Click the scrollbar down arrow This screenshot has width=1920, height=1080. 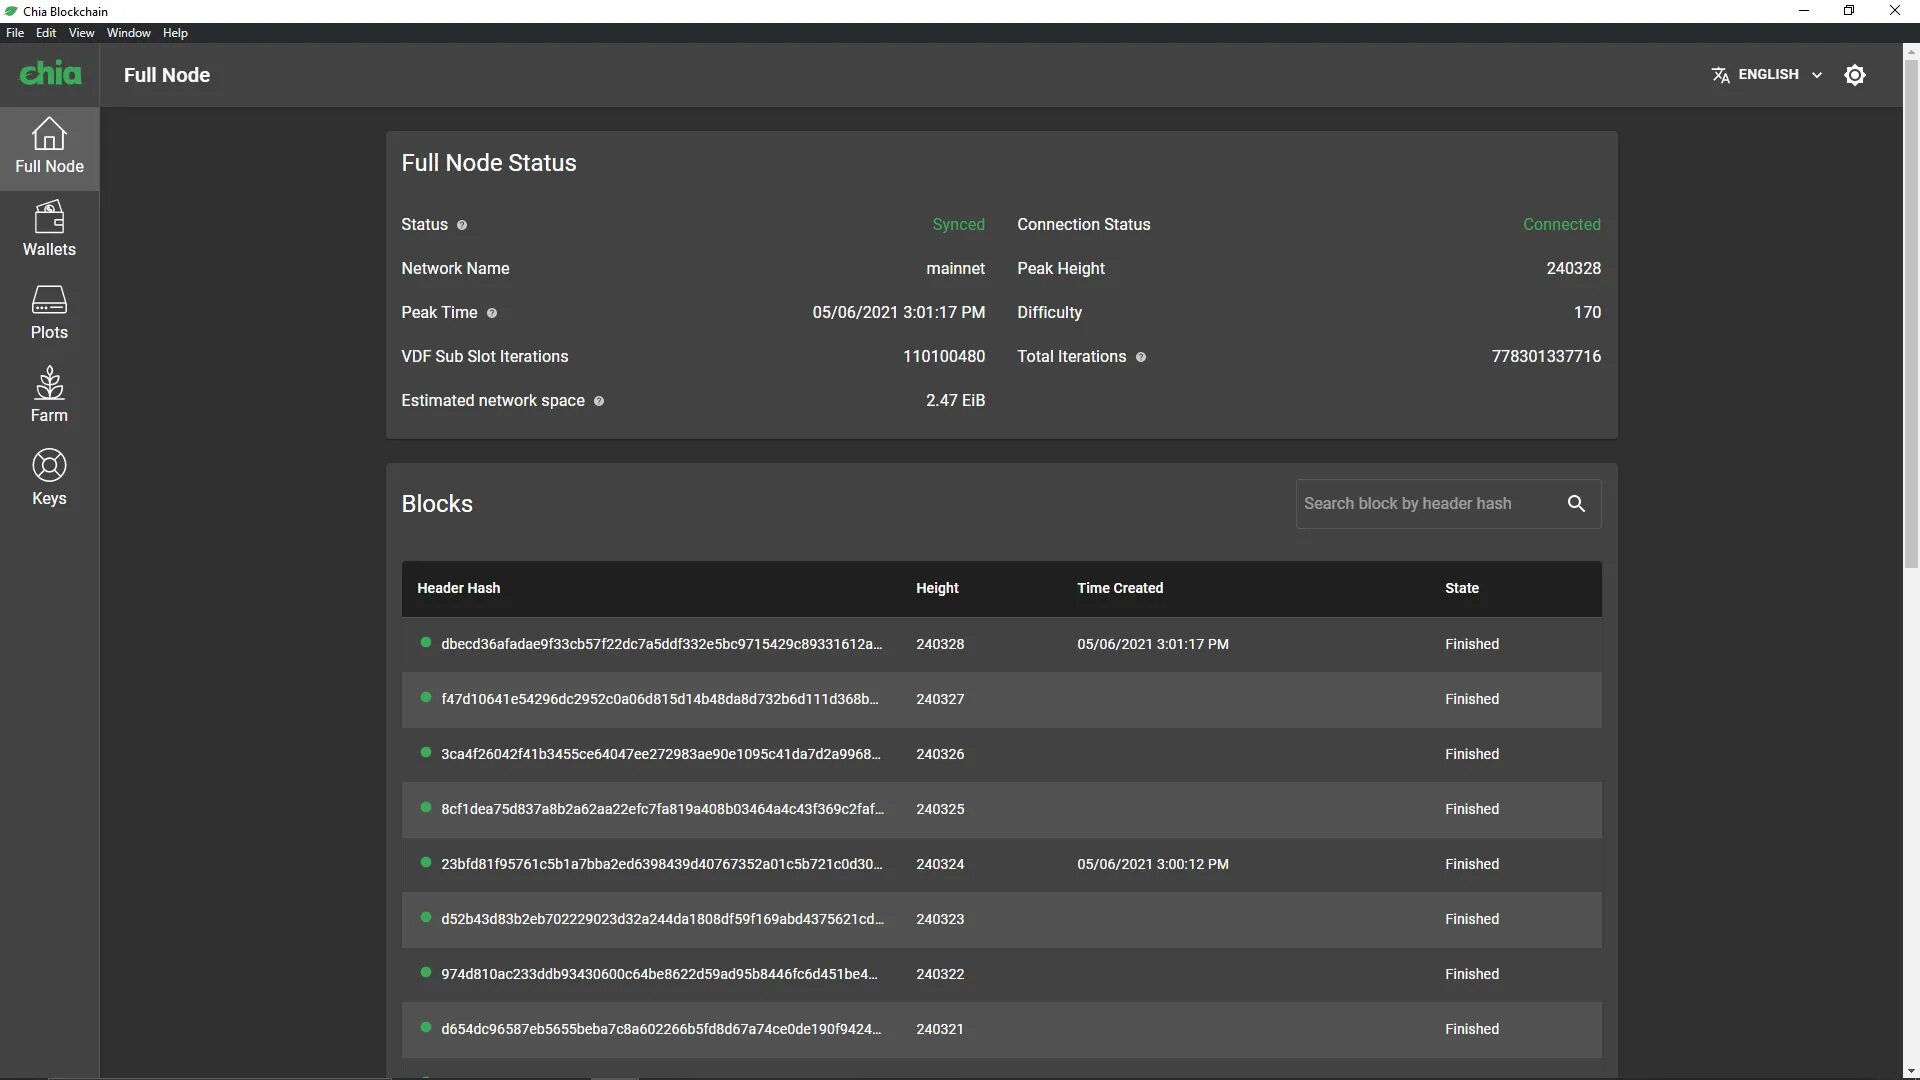[x=1911, y=1071]
